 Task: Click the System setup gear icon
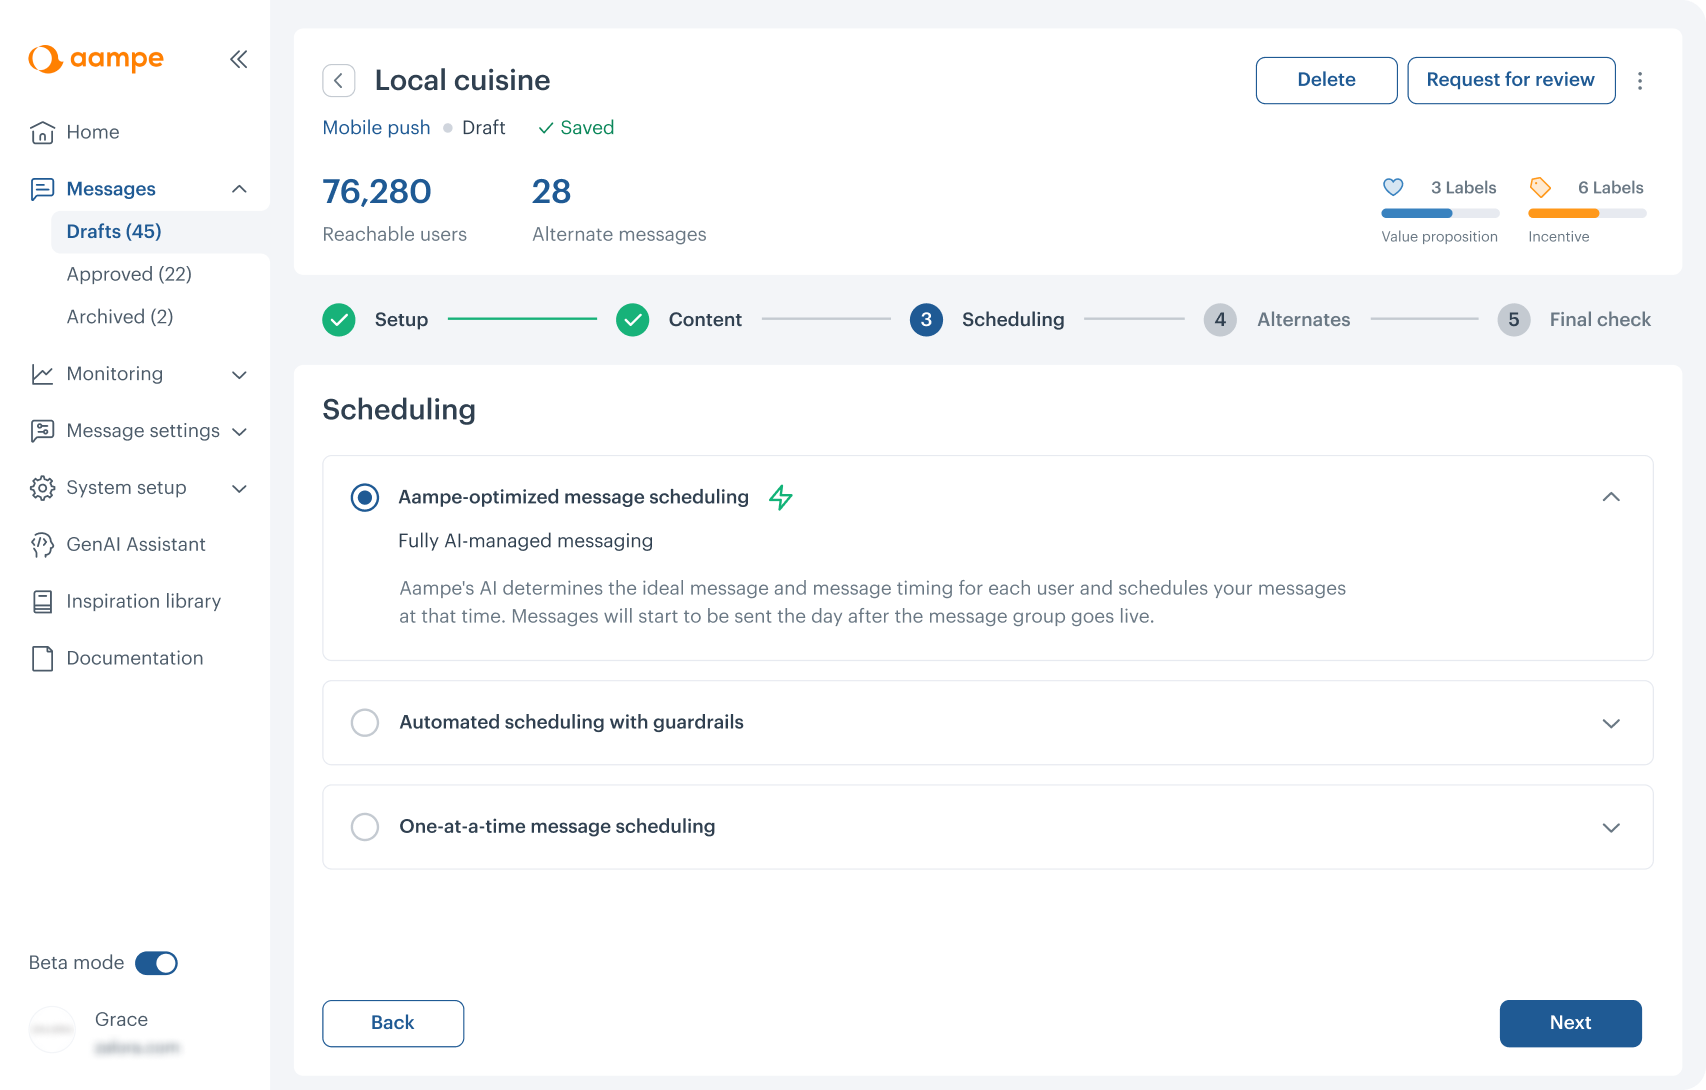tap(42, 488)
